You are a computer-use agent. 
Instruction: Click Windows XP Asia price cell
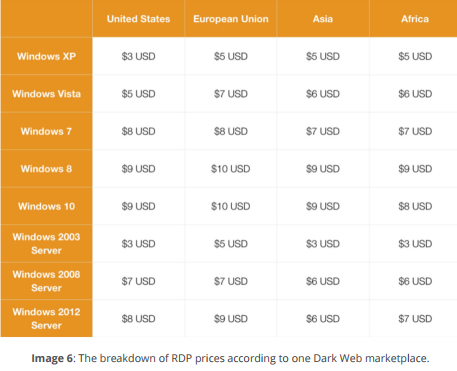[323, 56]
